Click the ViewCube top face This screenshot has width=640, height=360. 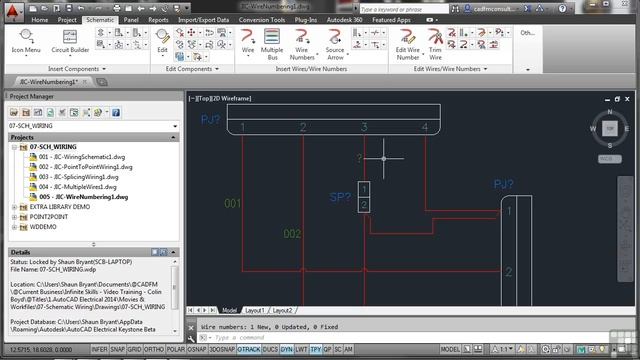(610, 129)
